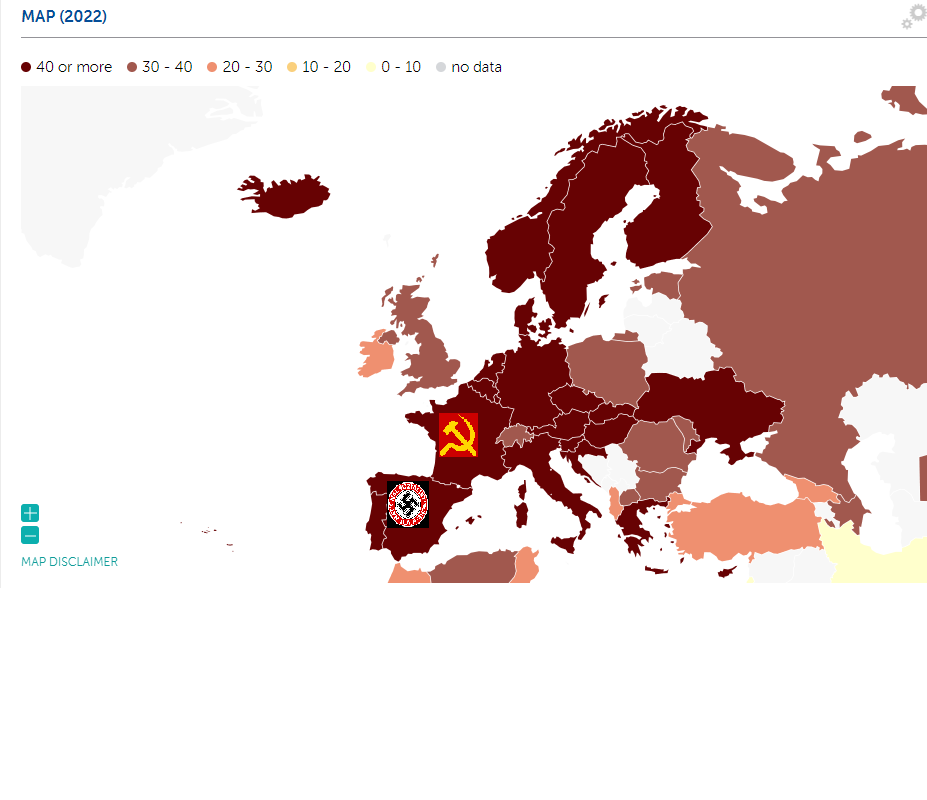Image resolution: width=927 pixels, height=800 pixels.
Task: Click the 'no data' legend dot
Action: pos(441,67)
